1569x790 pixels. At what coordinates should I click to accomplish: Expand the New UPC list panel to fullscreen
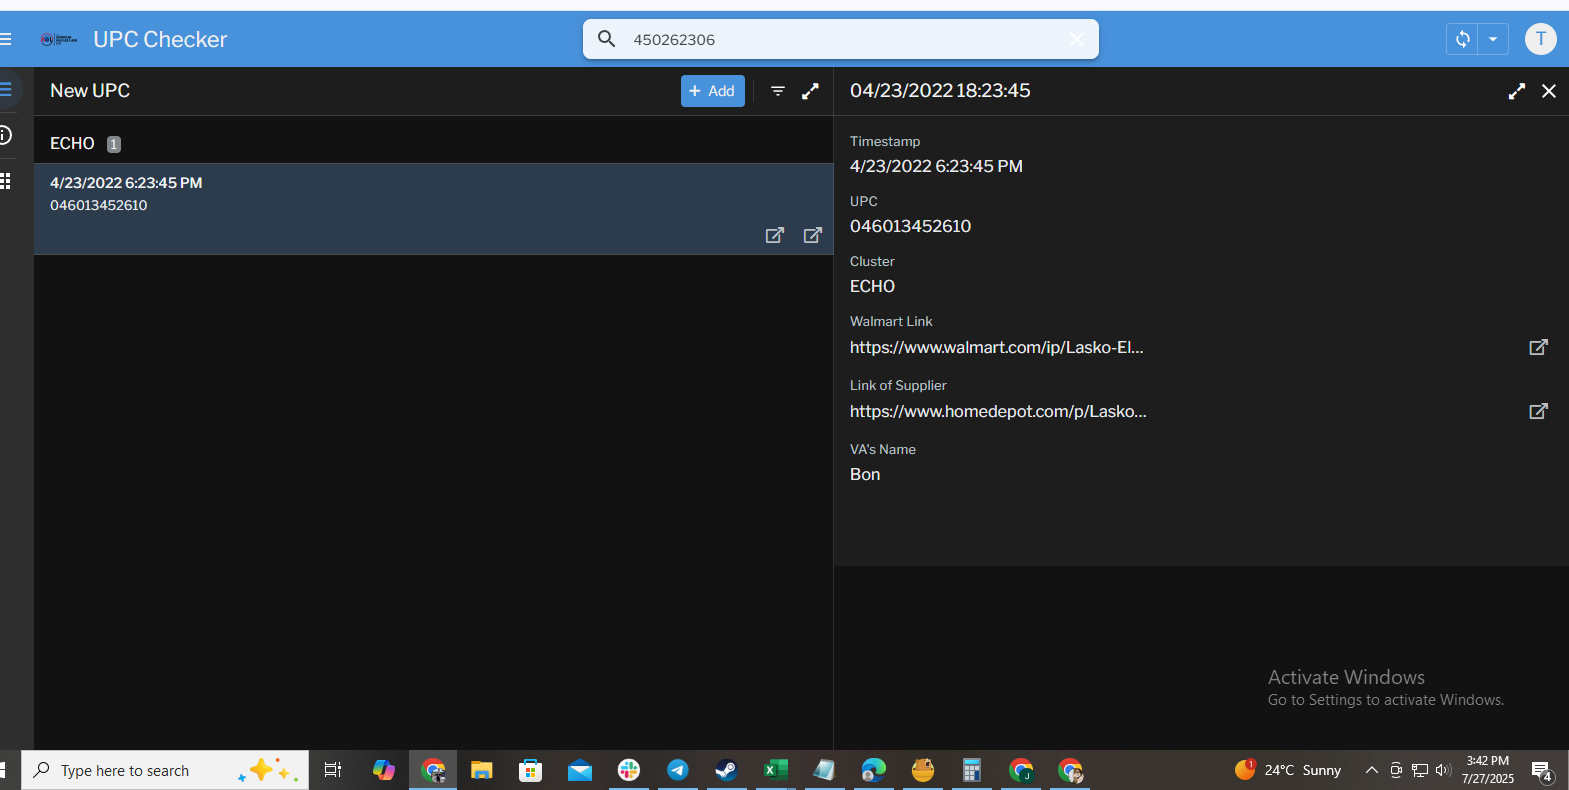tap(810, 91)
